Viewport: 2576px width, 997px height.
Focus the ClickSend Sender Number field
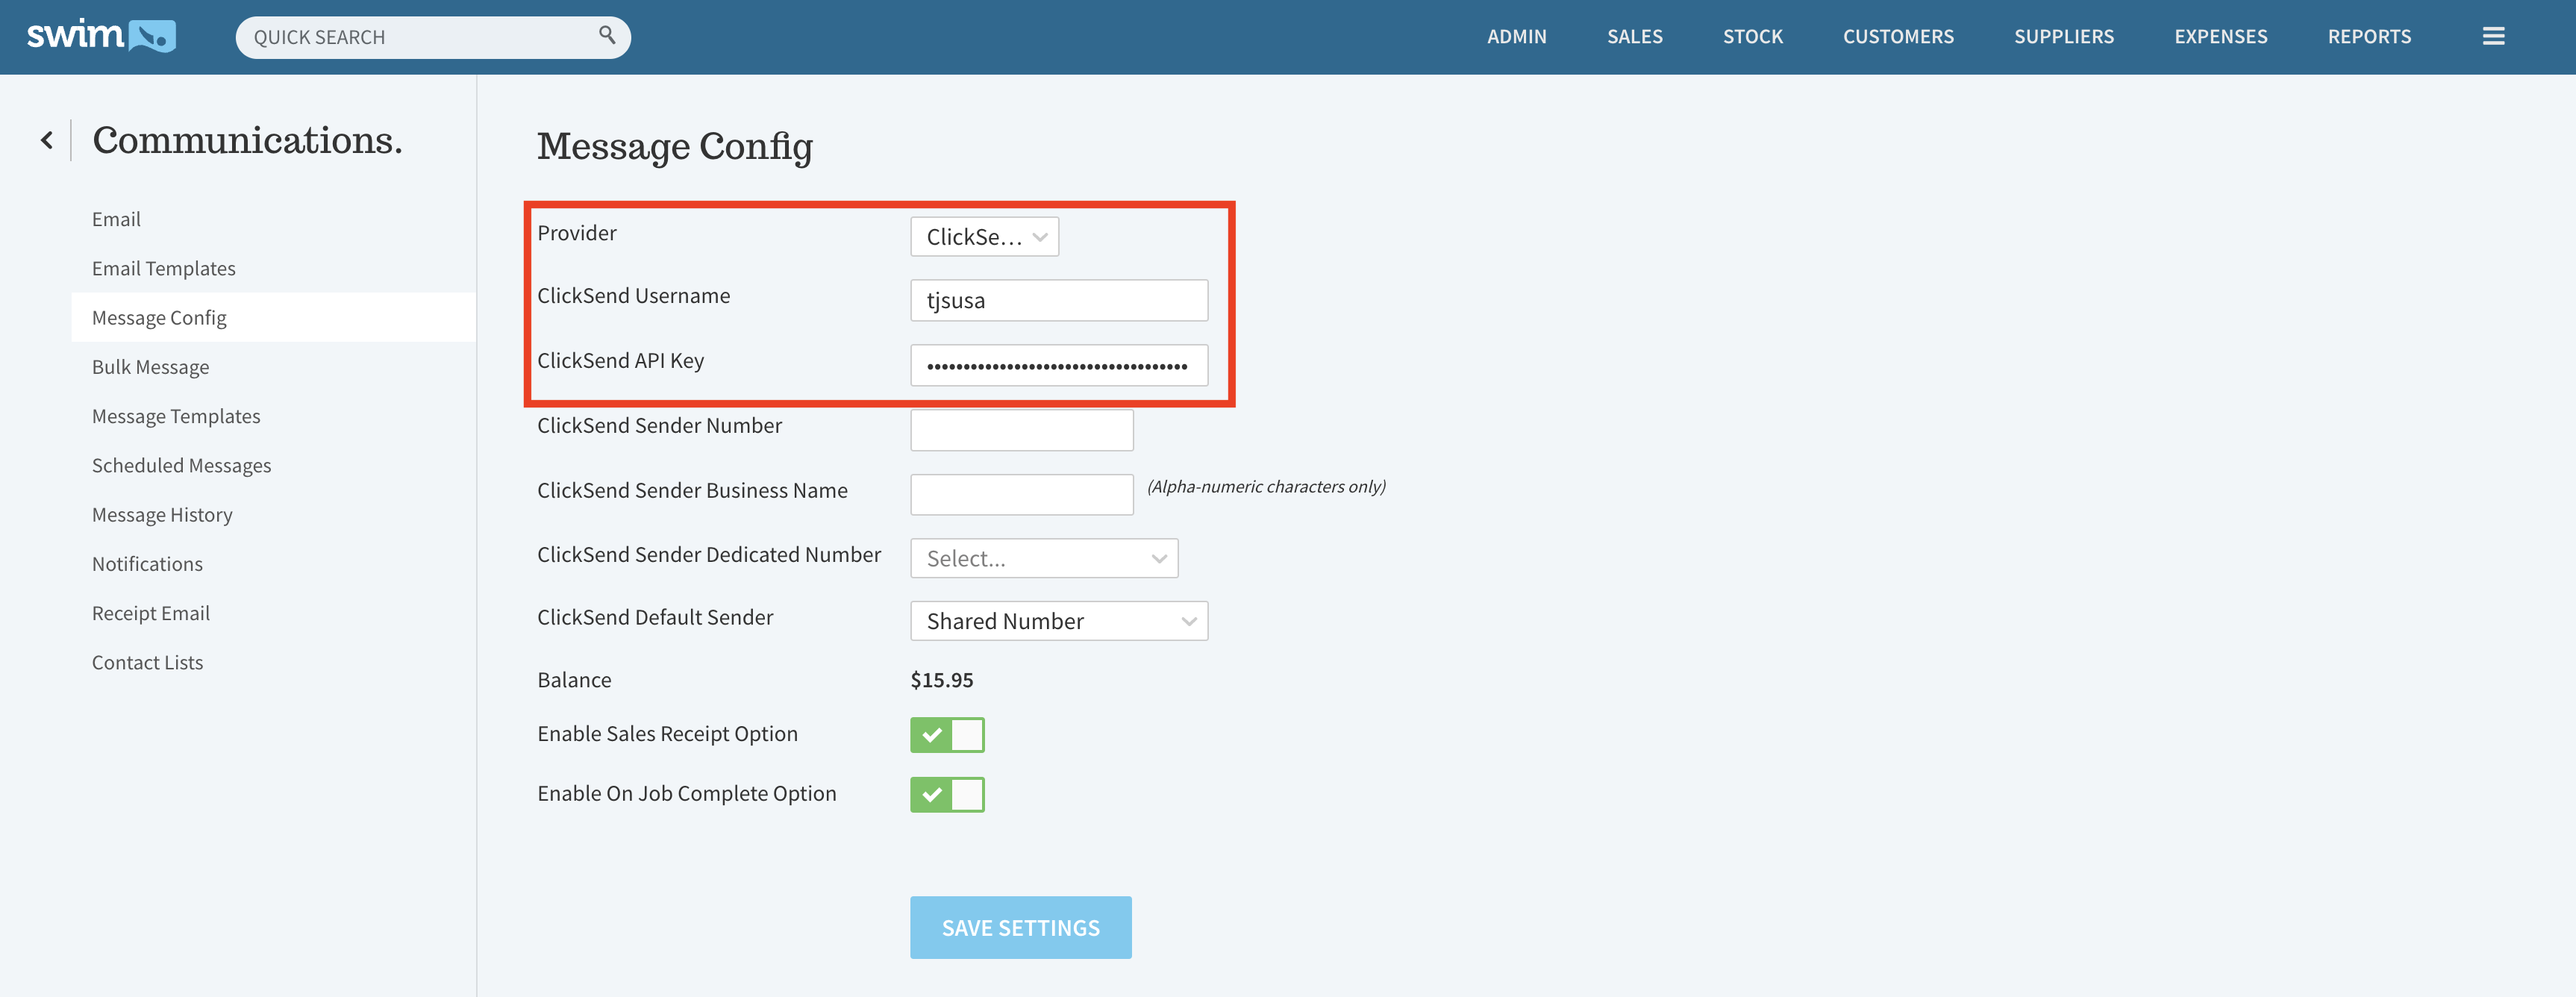click(x=1021, y=430)
